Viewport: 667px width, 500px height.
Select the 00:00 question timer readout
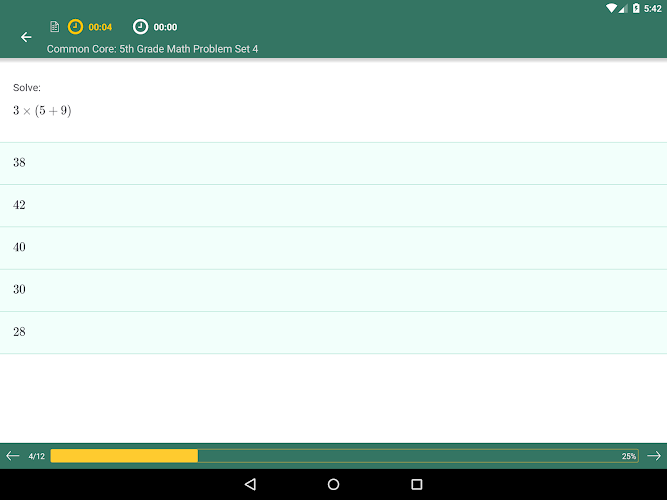point(165,27)
